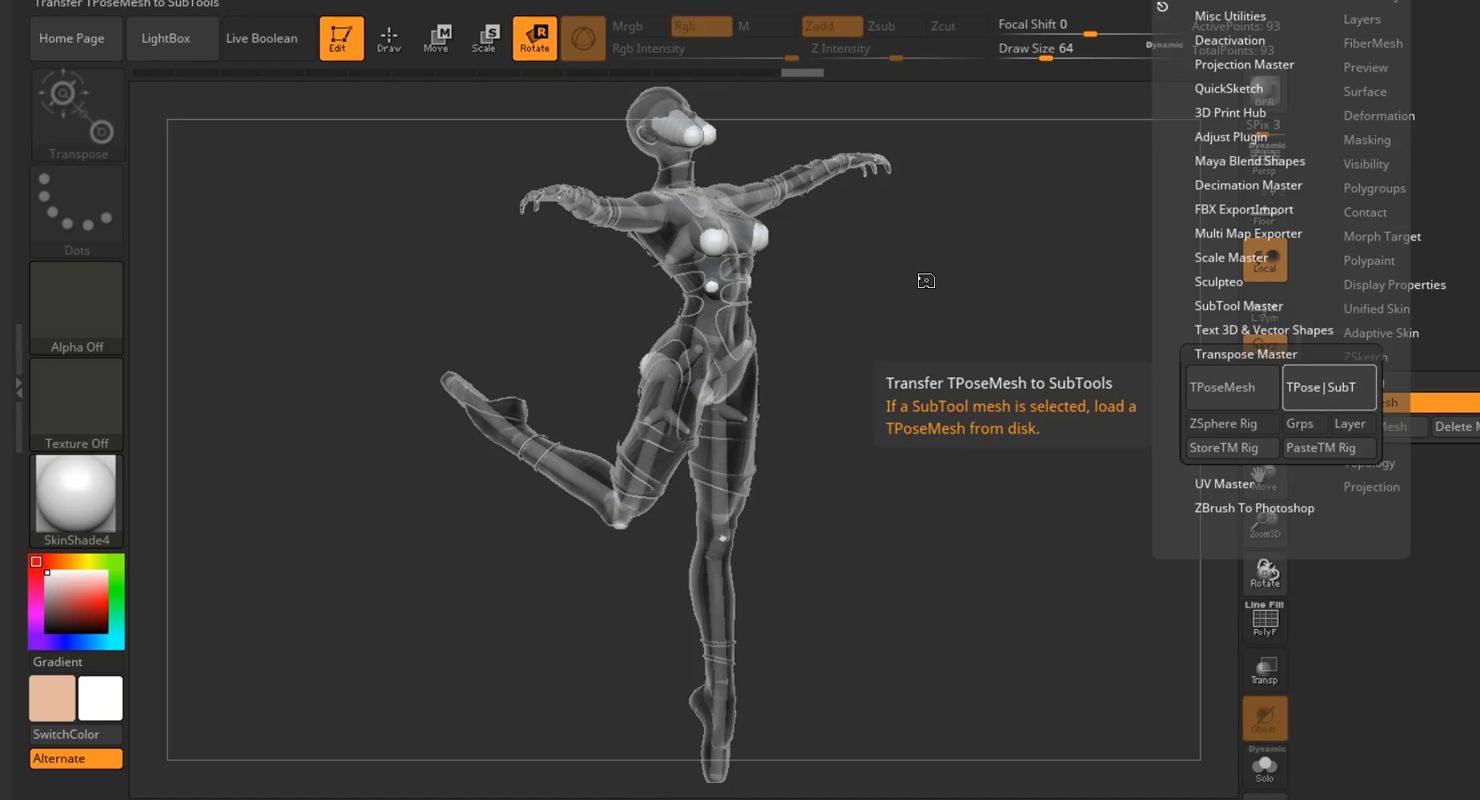Click the TPoseMesh button
The image size is (1480, 800).
click(x=1232, y=387)
